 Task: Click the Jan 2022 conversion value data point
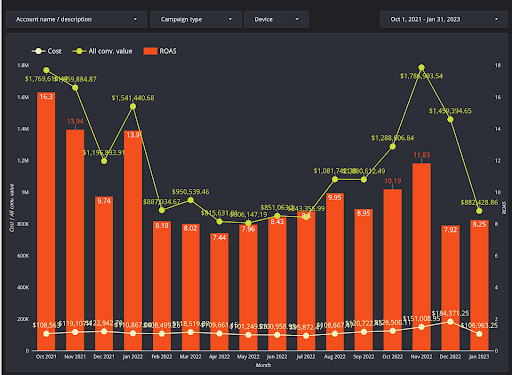(x=133, y=106)
